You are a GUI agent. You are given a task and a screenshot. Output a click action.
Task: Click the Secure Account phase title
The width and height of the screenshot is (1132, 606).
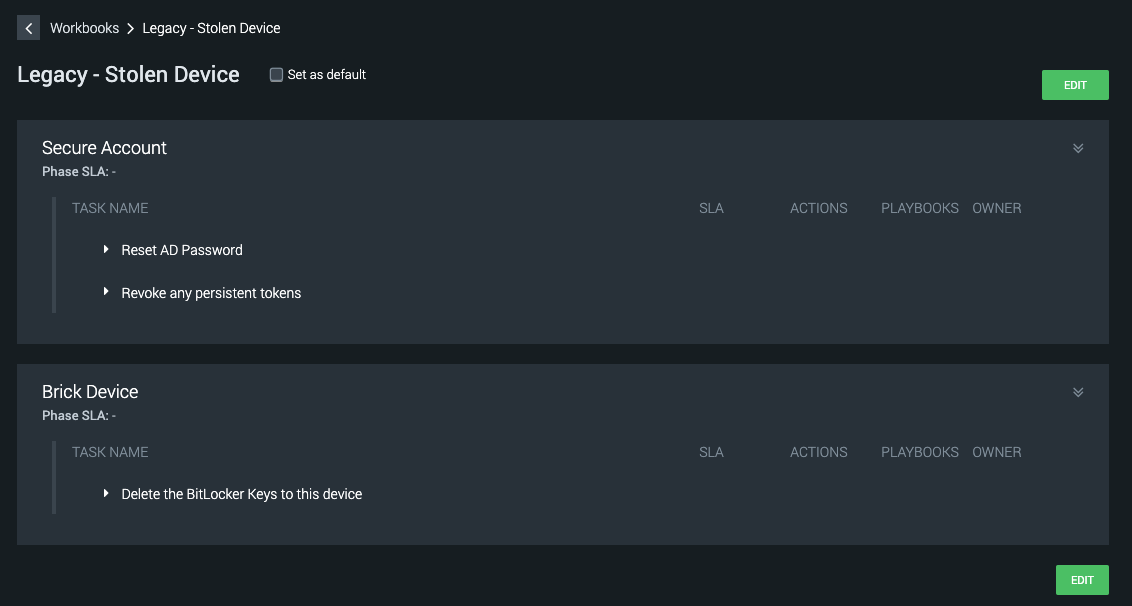point(104,148)
